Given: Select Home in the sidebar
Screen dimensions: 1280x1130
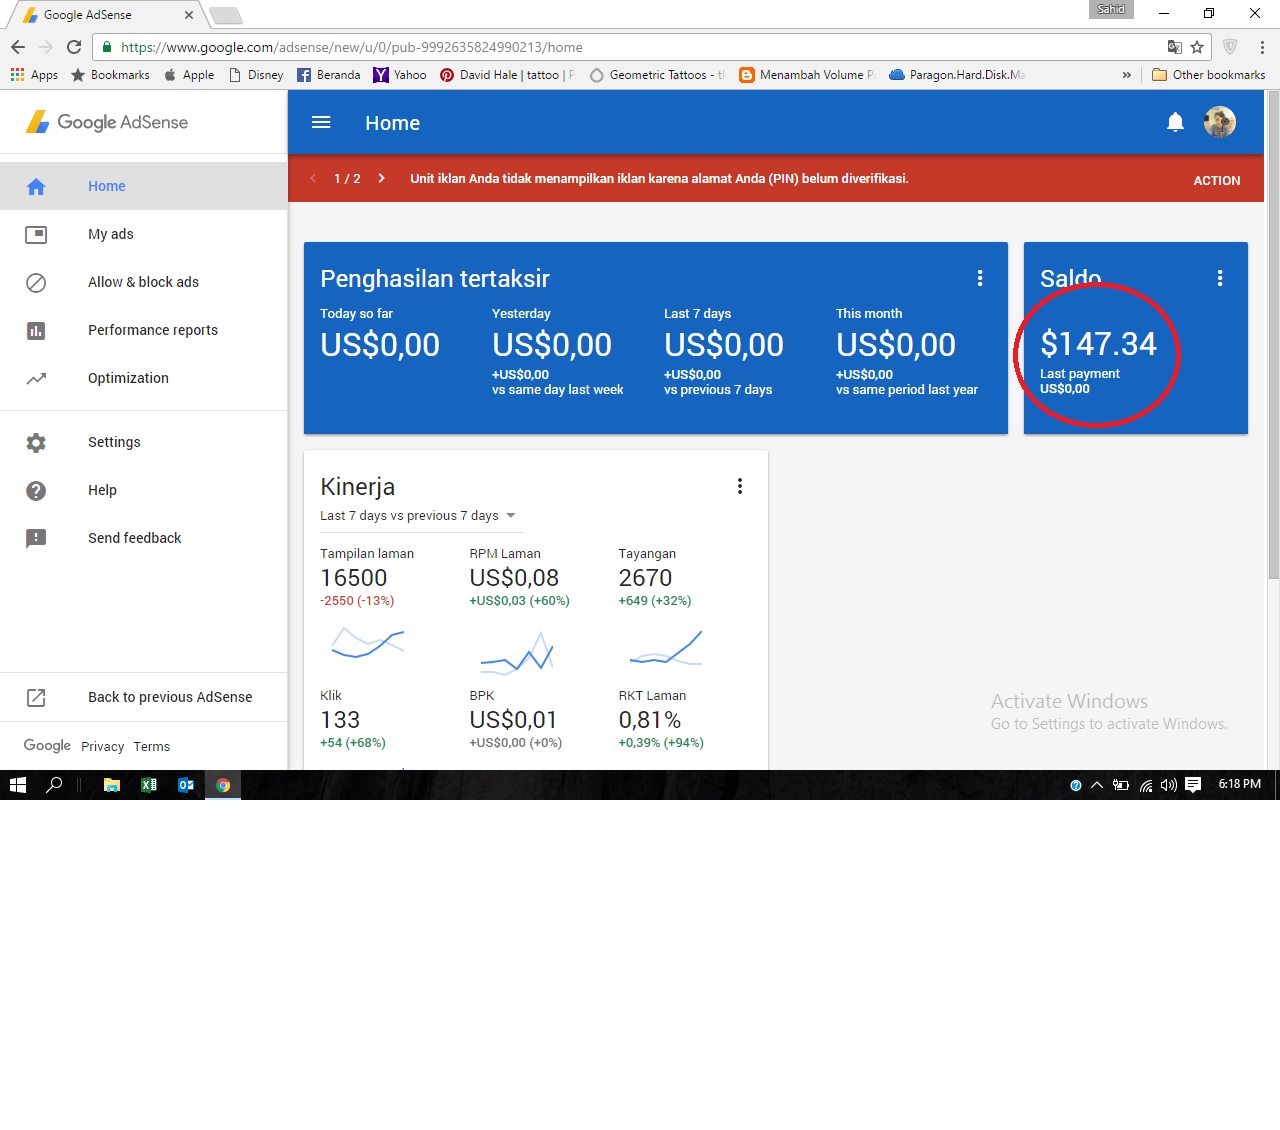Looking at the screenshot, I should pos(144,186).
